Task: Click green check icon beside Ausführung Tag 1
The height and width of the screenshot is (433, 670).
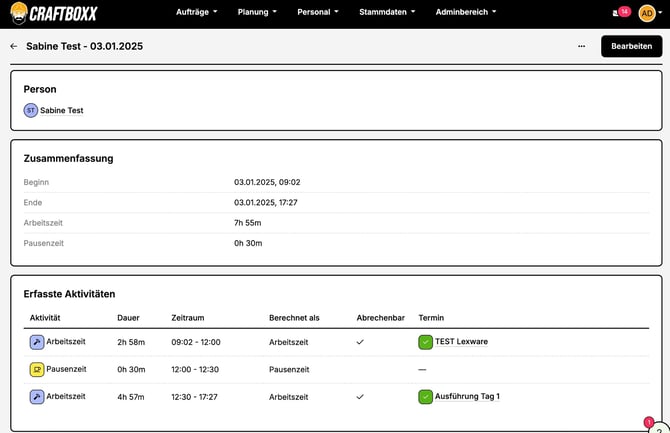Action: tap(425, 397)
